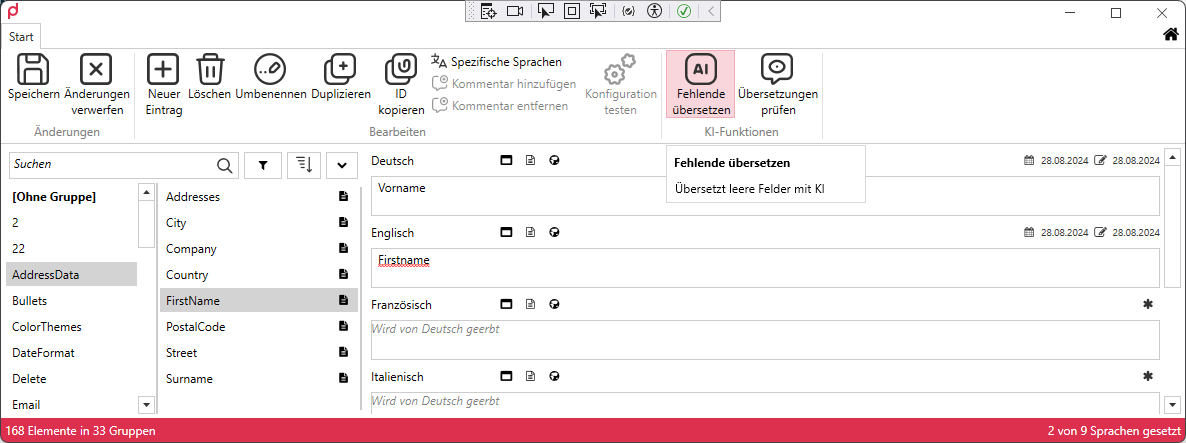
Task: Click the Speichern save icon
Action: [x=33, y=69]
